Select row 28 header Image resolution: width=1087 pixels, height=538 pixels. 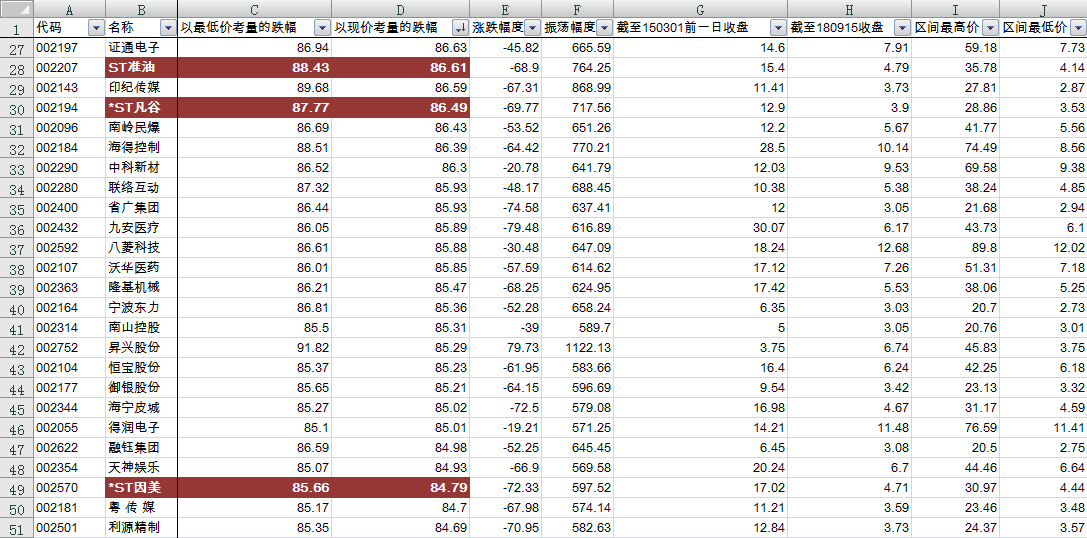tap(16, 68)
